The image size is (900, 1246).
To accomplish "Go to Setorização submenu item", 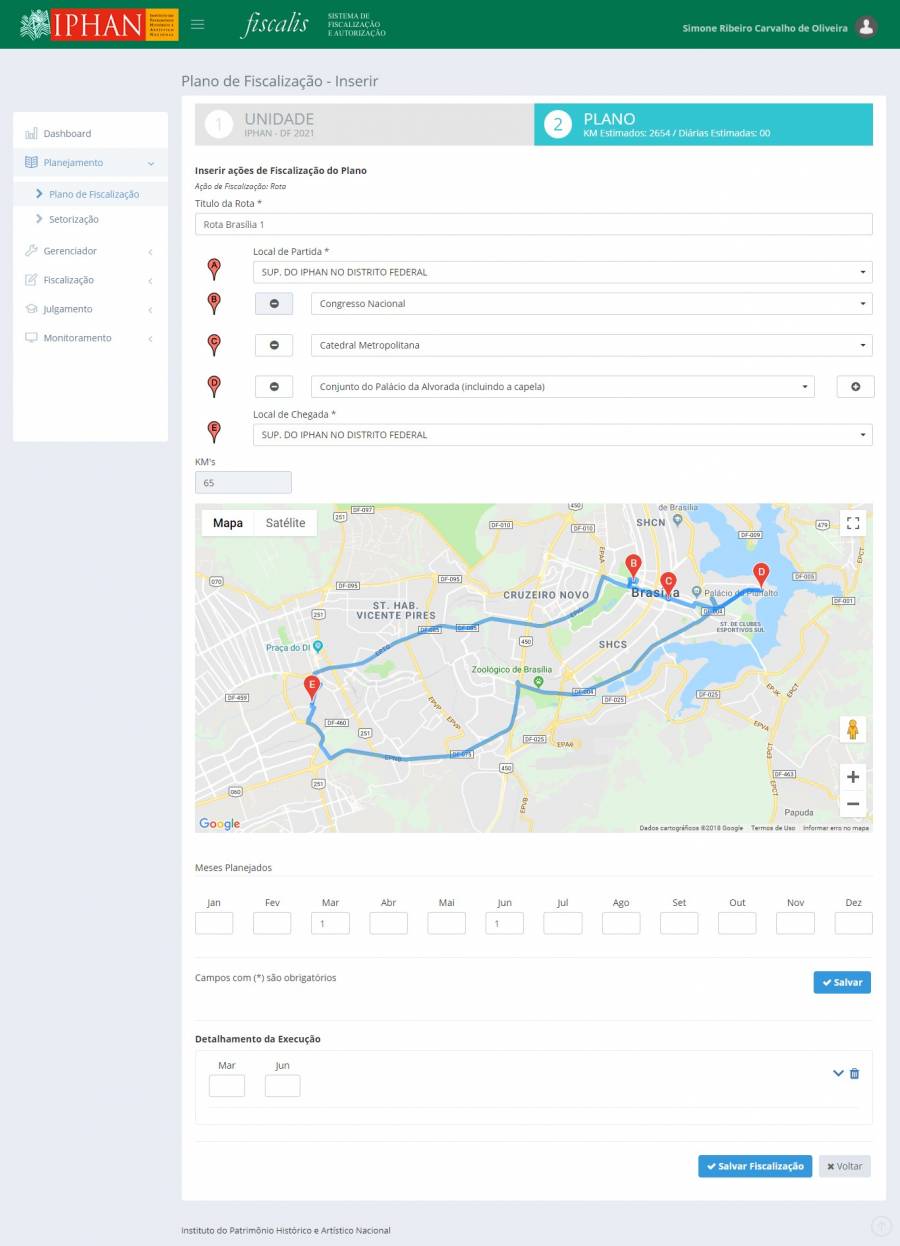I will pyautogui.click(x=74, y=219).
